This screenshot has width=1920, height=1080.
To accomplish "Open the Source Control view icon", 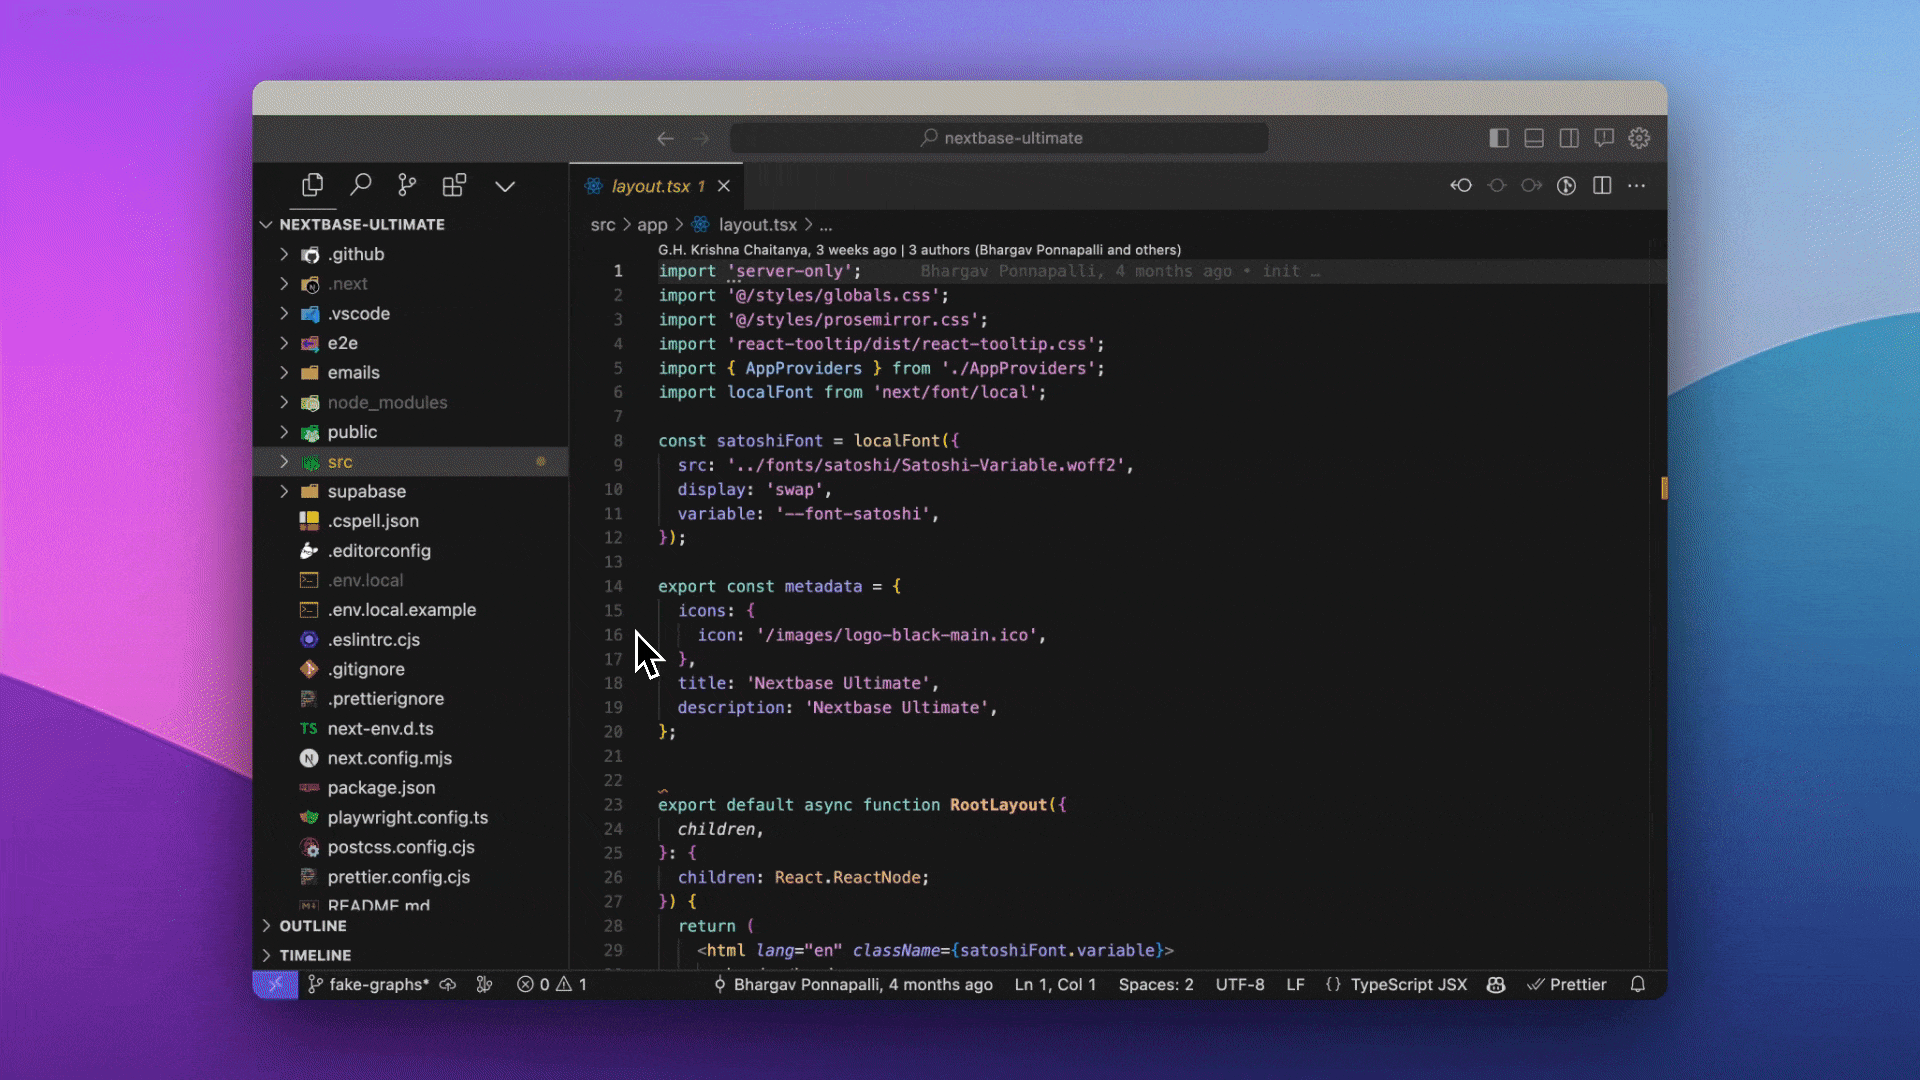I will click(407, 185).
